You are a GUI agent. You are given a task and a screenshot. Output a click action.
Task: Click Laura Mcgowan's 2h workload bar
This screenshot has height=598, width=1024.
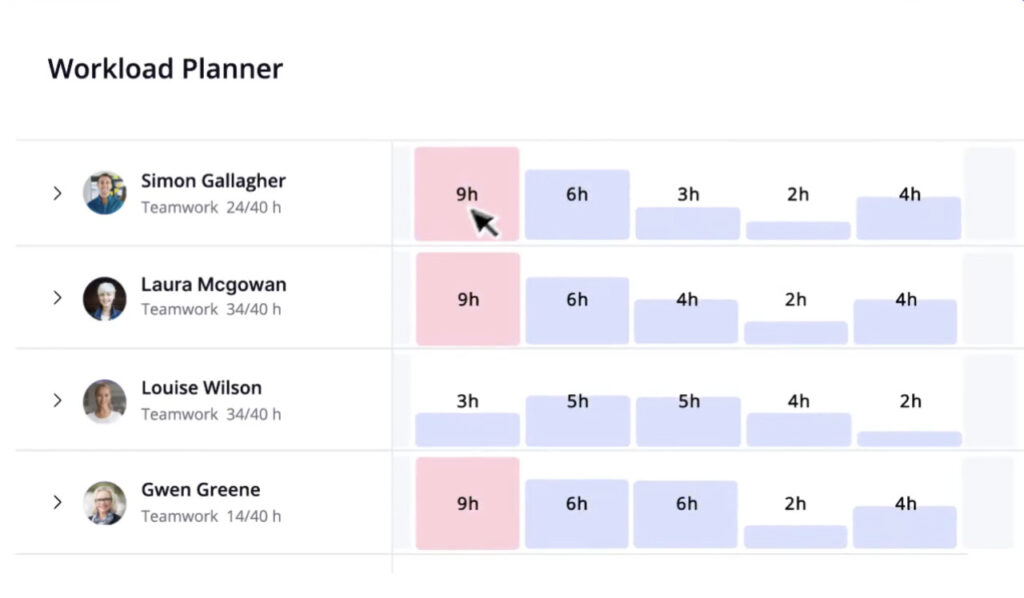[796, 332]
